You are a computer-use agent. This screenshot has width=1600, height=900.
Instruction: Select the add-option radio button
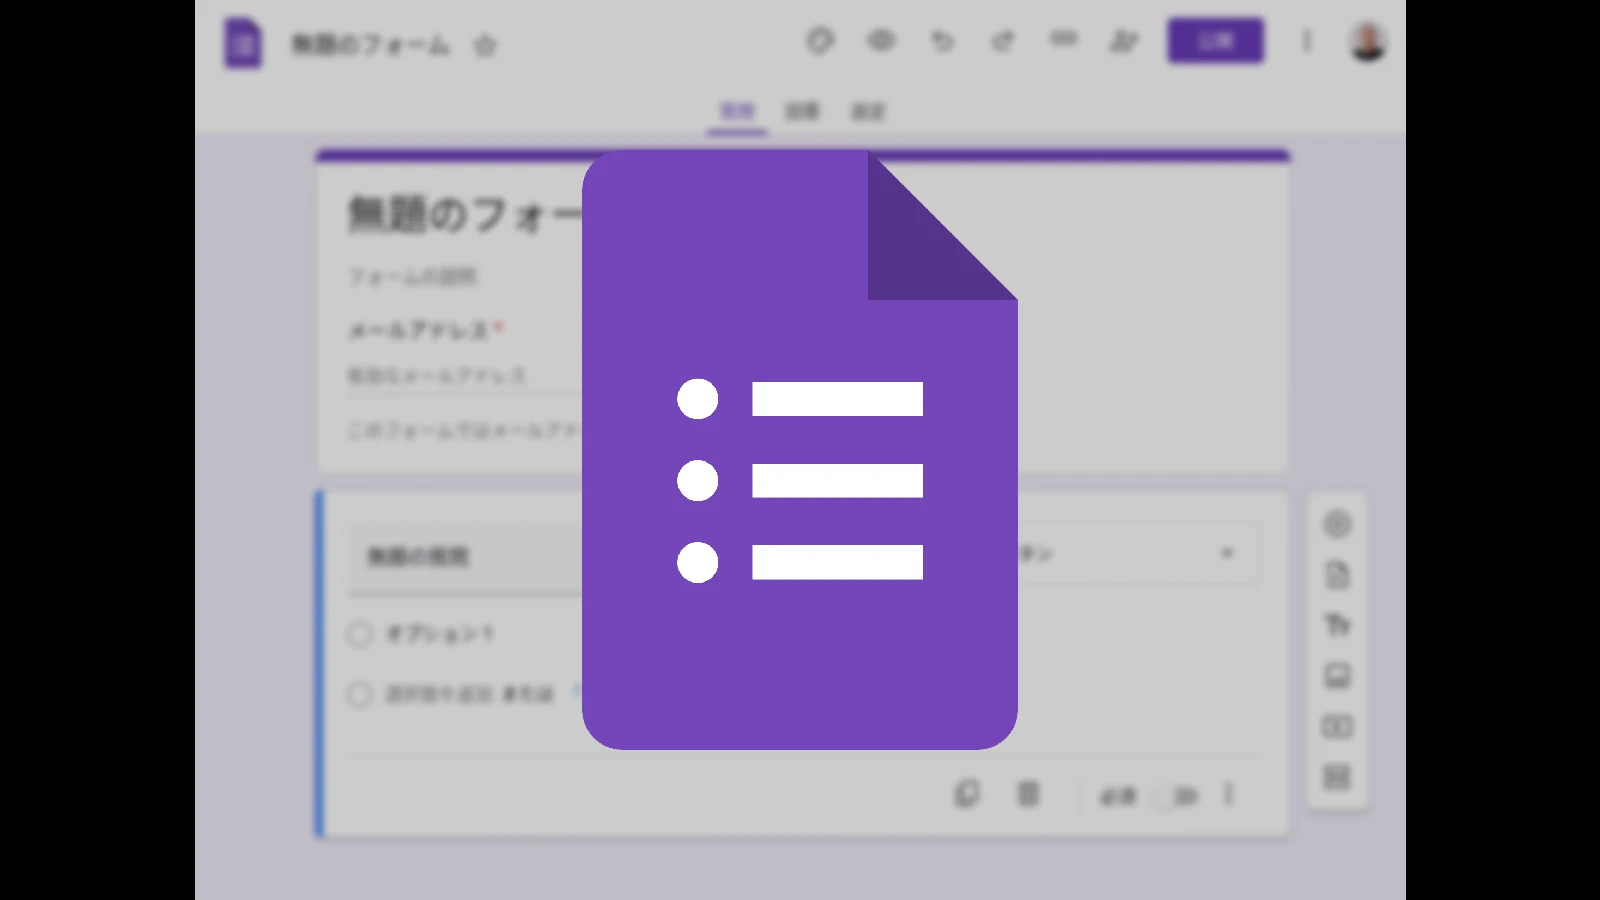pyautogui.click(x=360, y=694)
